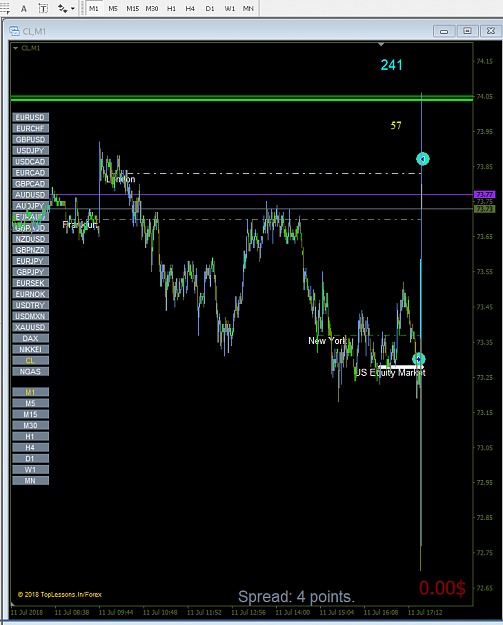This screenshot has width=503, height=625.
Task: Show the EURSEK chart via its button
Action: point(30,283)
